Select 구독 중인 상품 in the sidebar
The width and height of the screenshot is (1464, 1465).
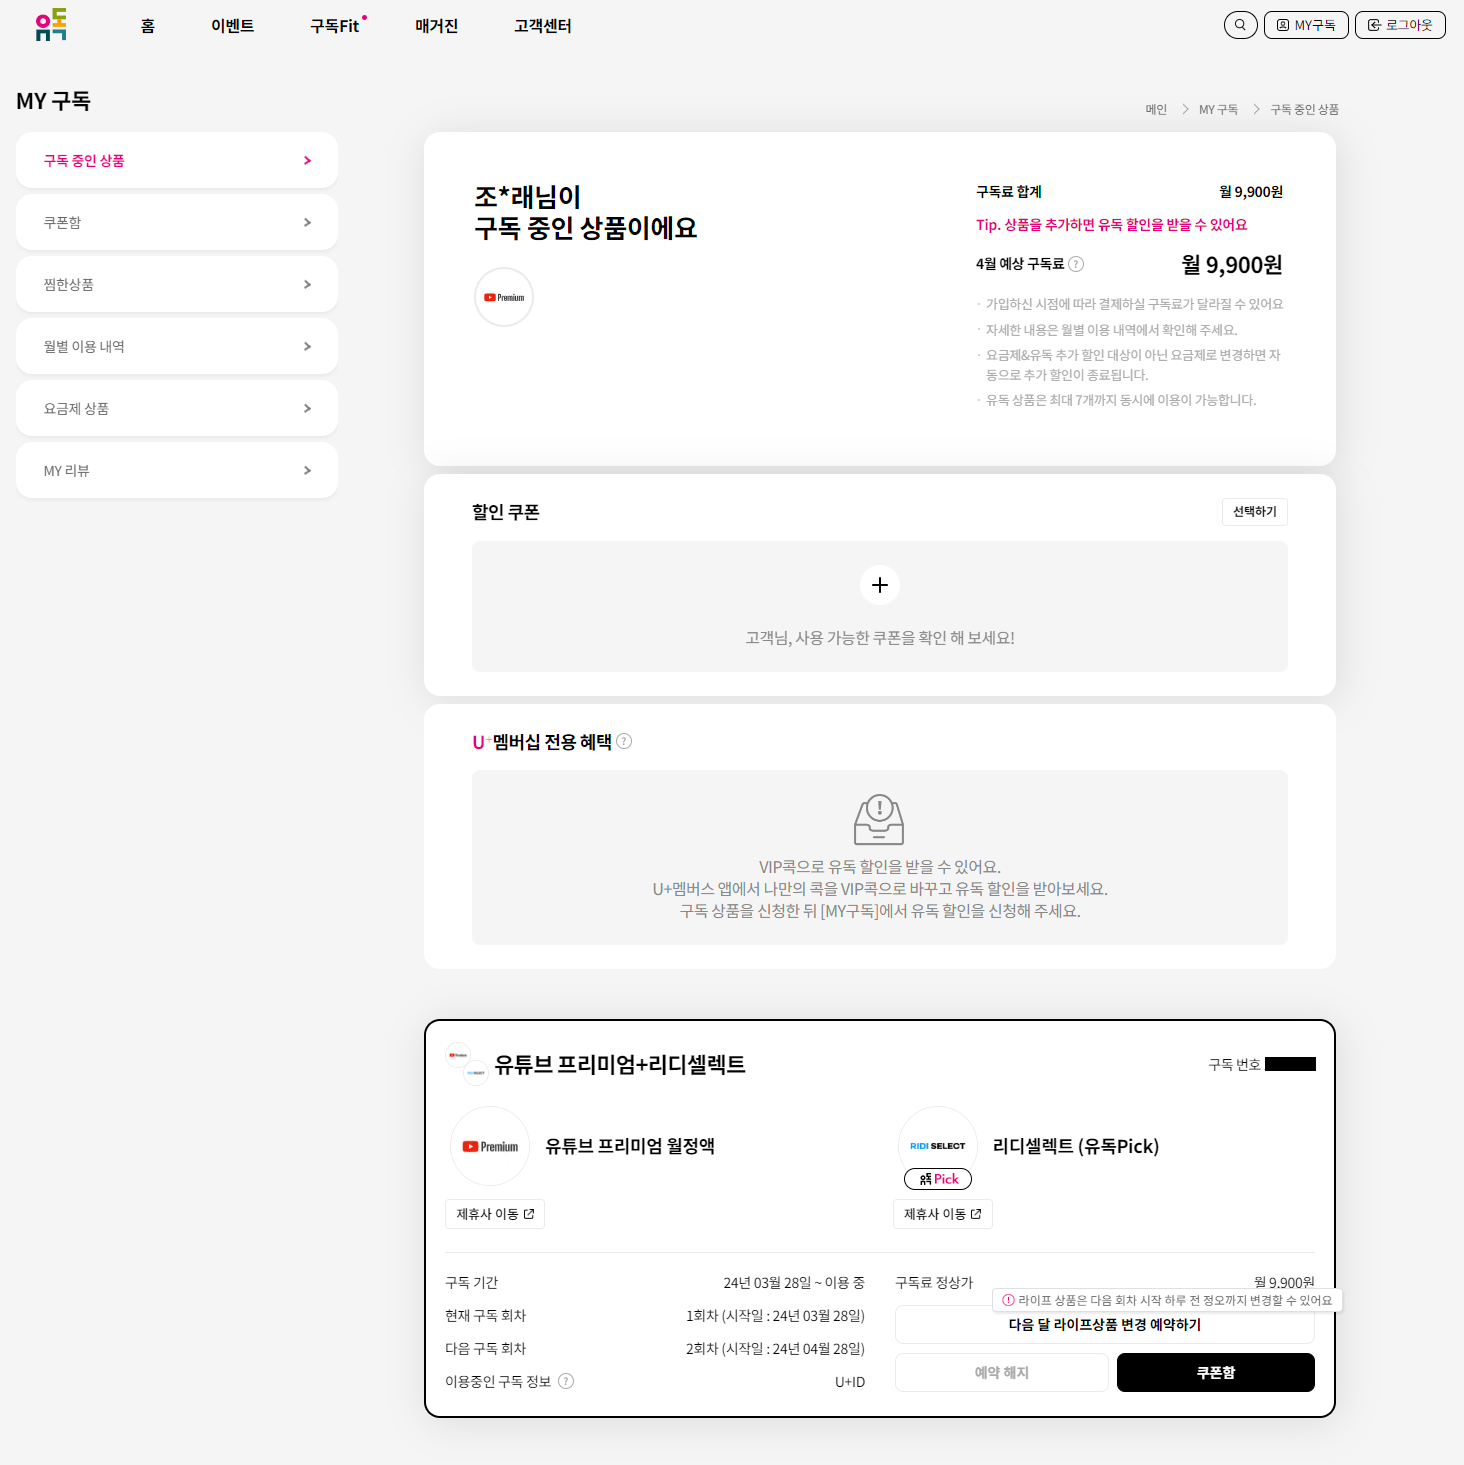pos(177,160)
